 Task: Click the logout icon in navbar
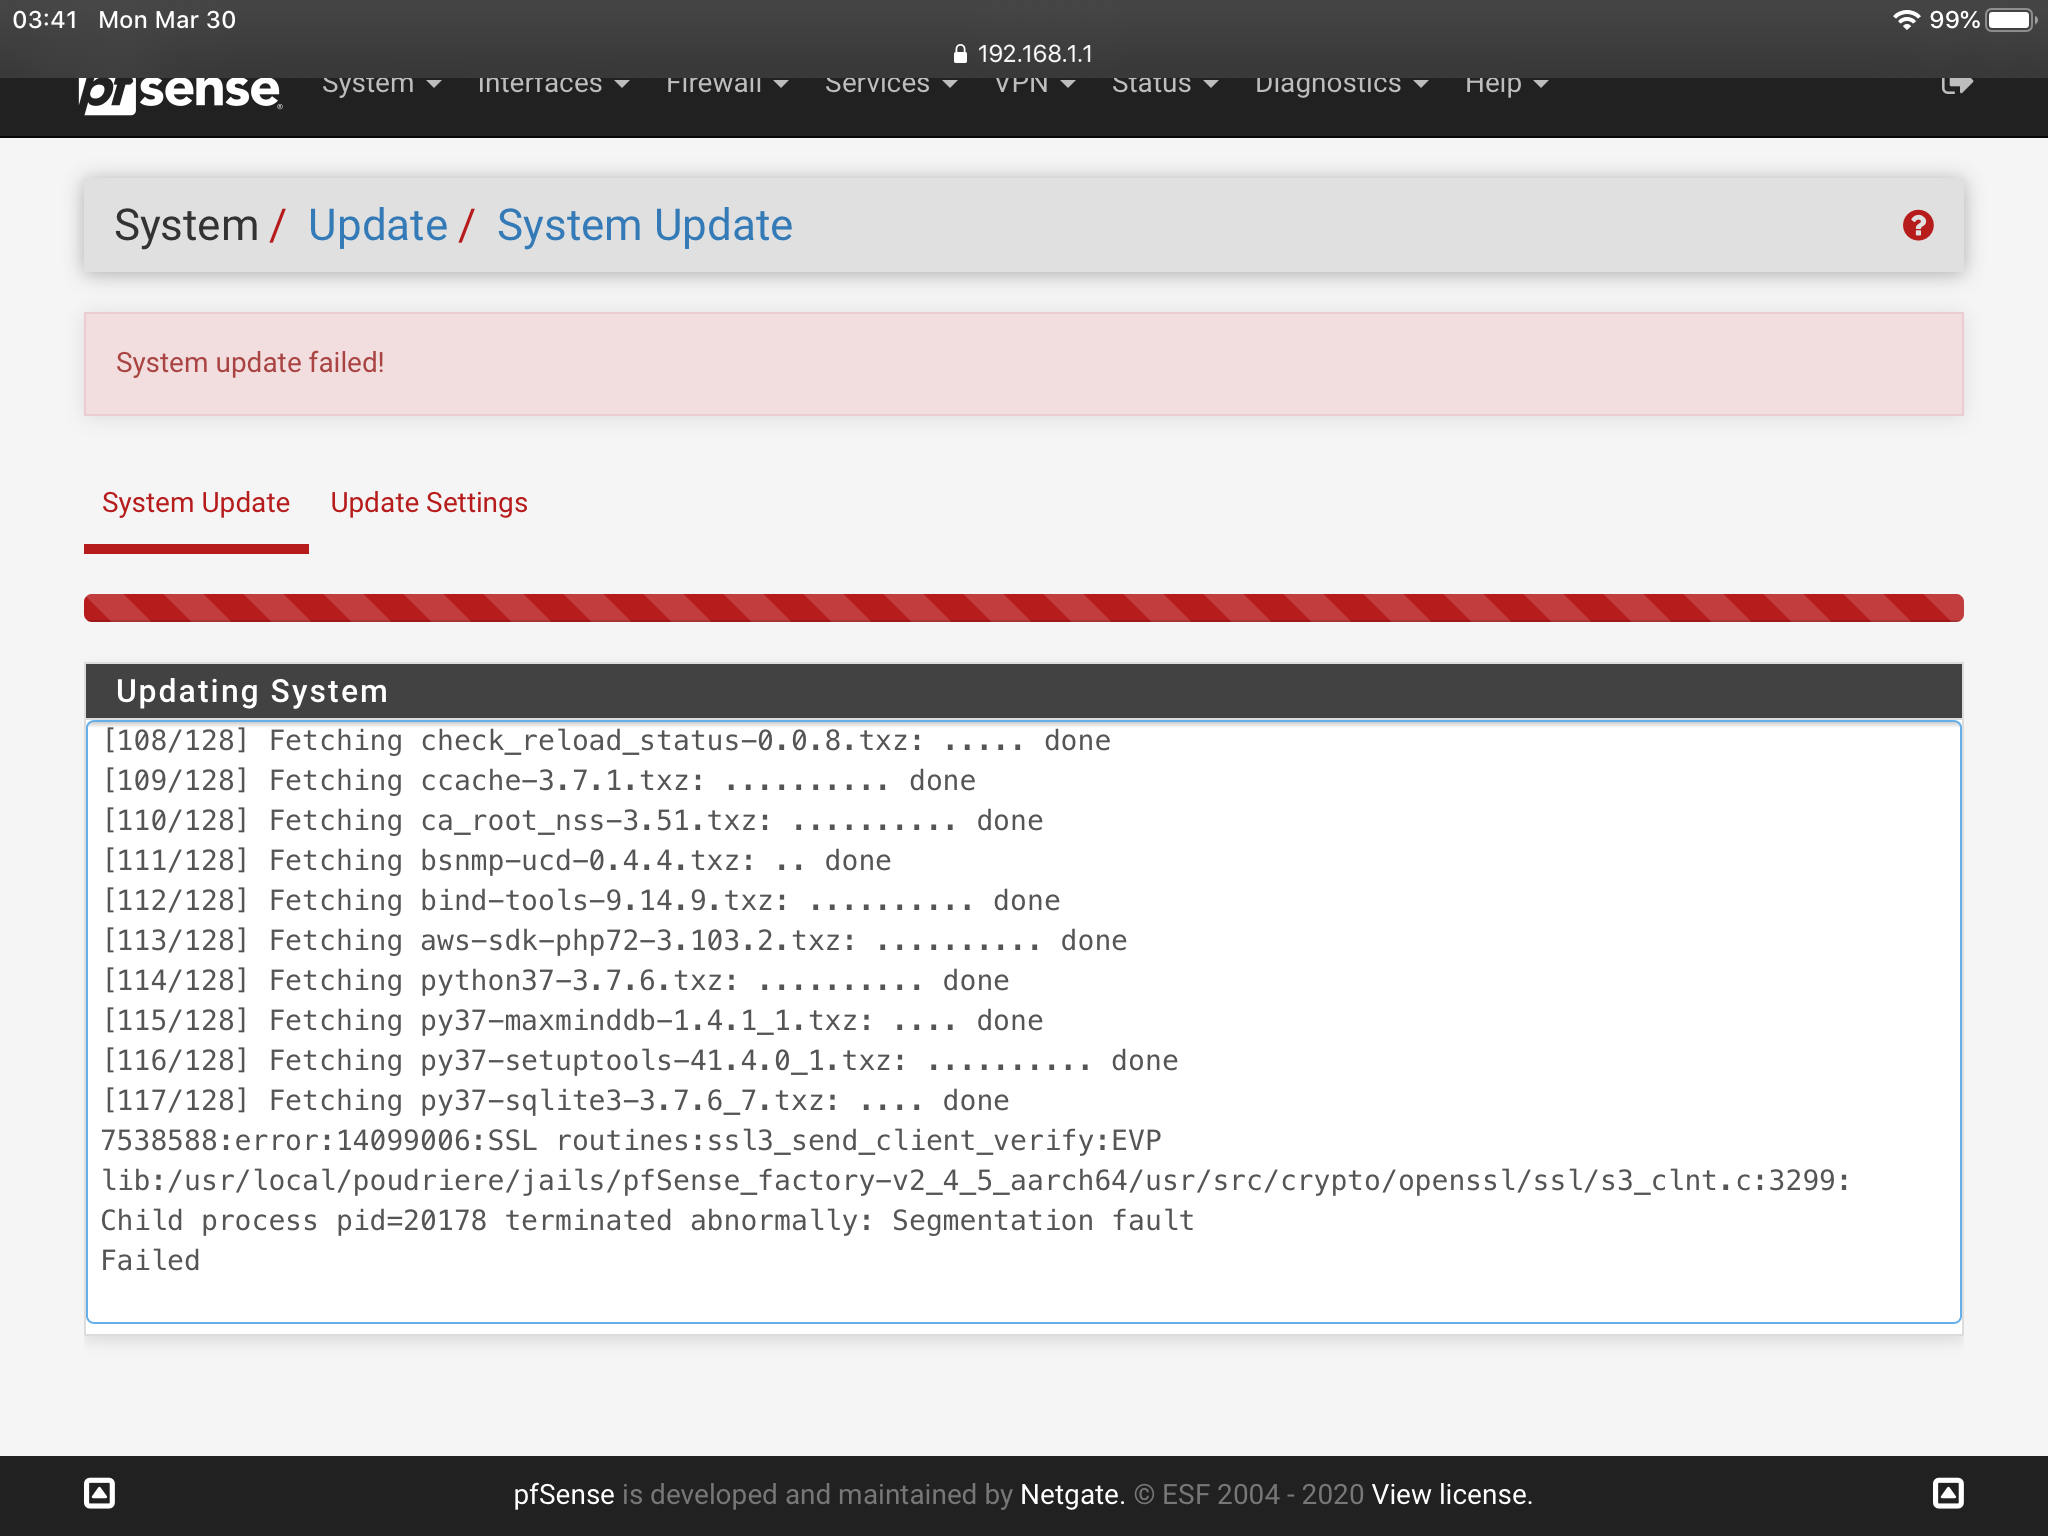[x=1956, y=86]
